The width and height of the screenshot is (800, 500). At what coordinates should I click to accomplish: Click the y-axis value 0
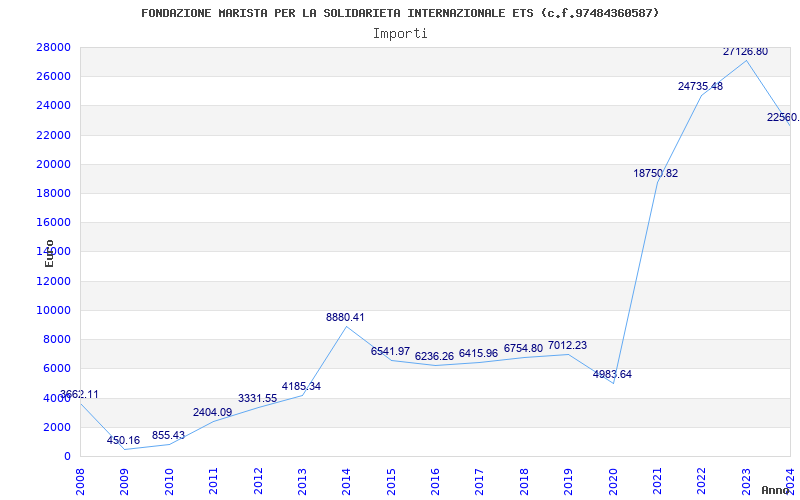67,457
